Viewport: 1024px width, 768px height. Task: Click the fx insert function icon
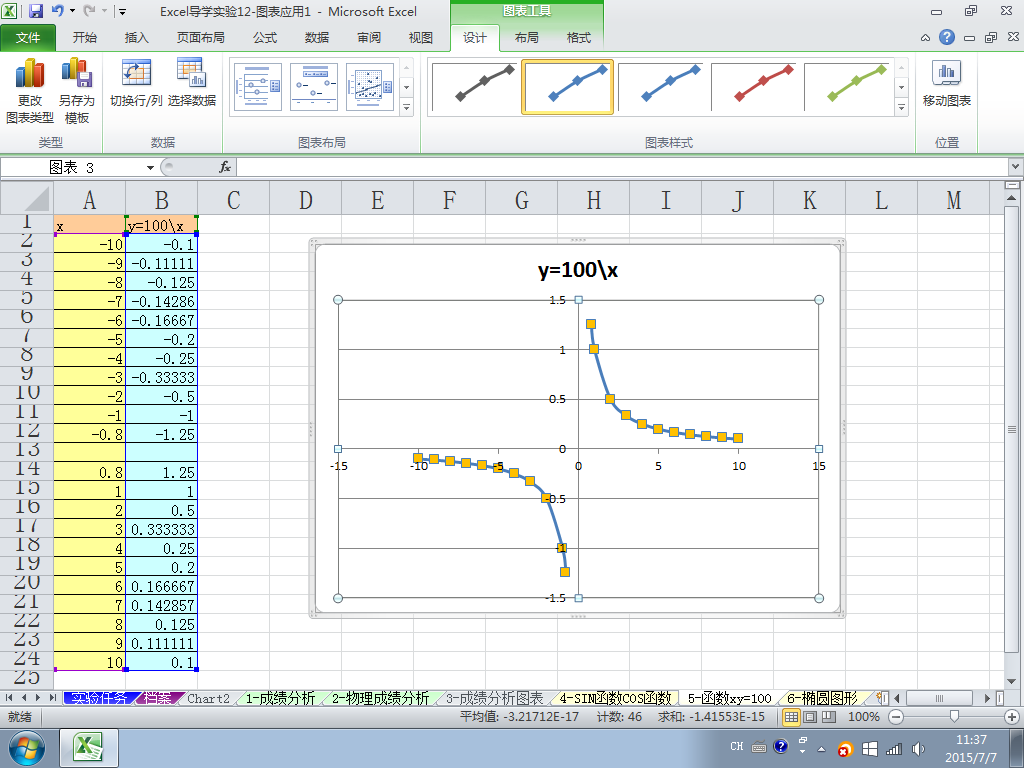[x=225, y=167]
